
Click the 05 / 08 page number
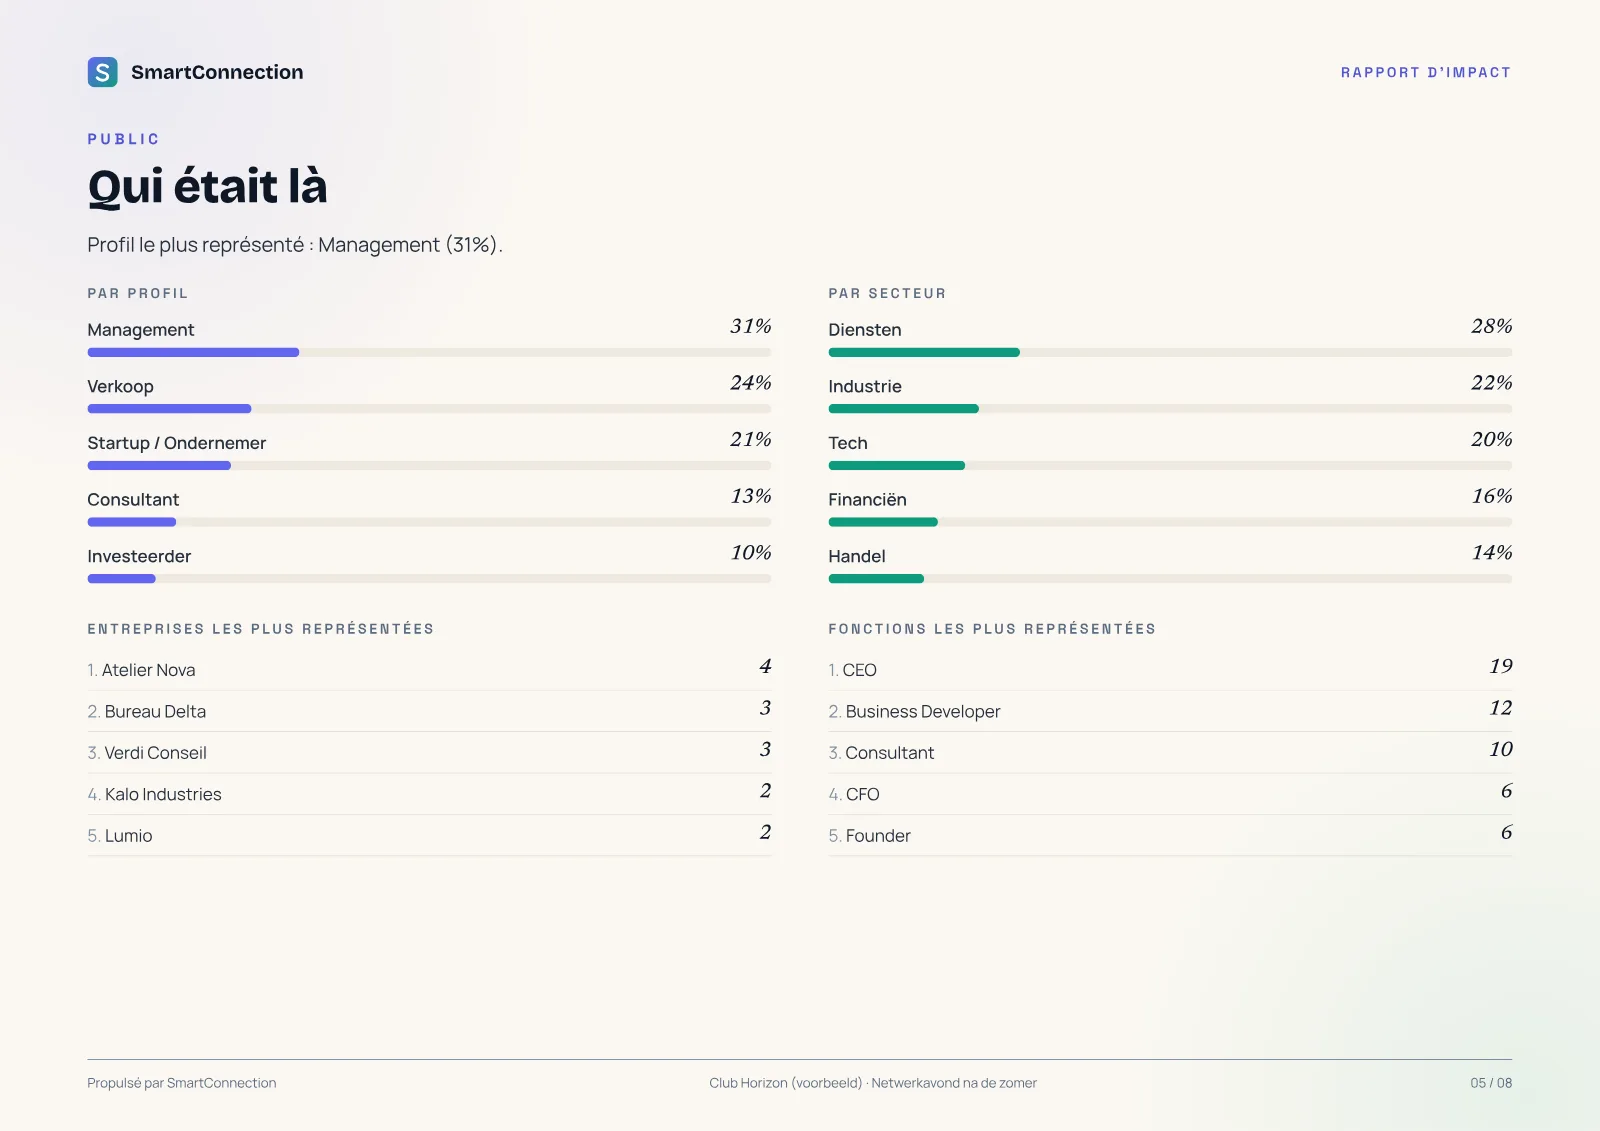click(x=1491, y=1083)
